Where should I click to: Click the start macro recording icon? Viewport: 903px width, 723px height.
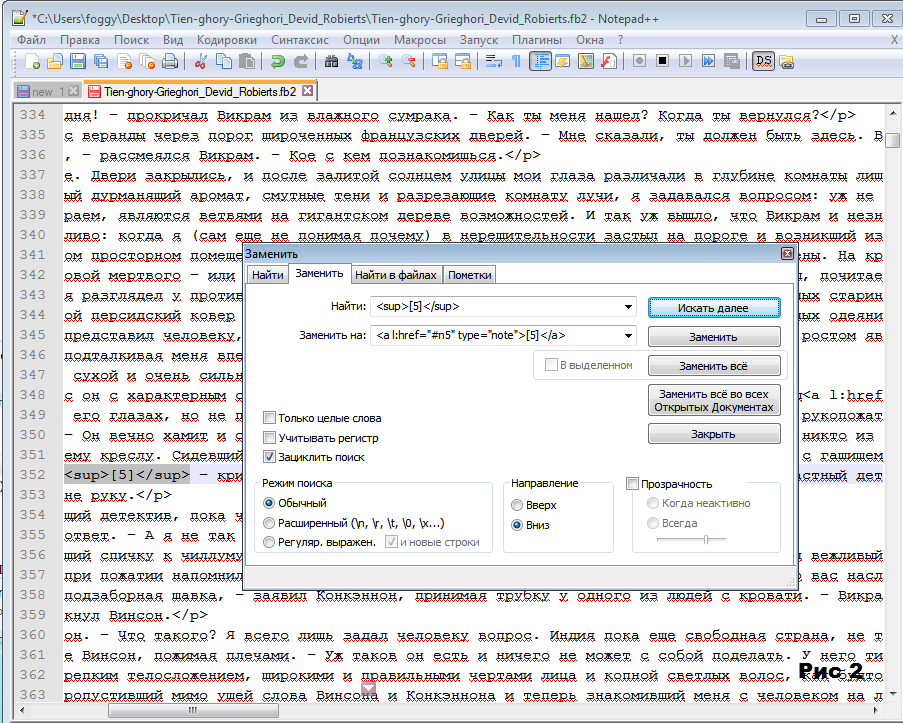(639, 62)
